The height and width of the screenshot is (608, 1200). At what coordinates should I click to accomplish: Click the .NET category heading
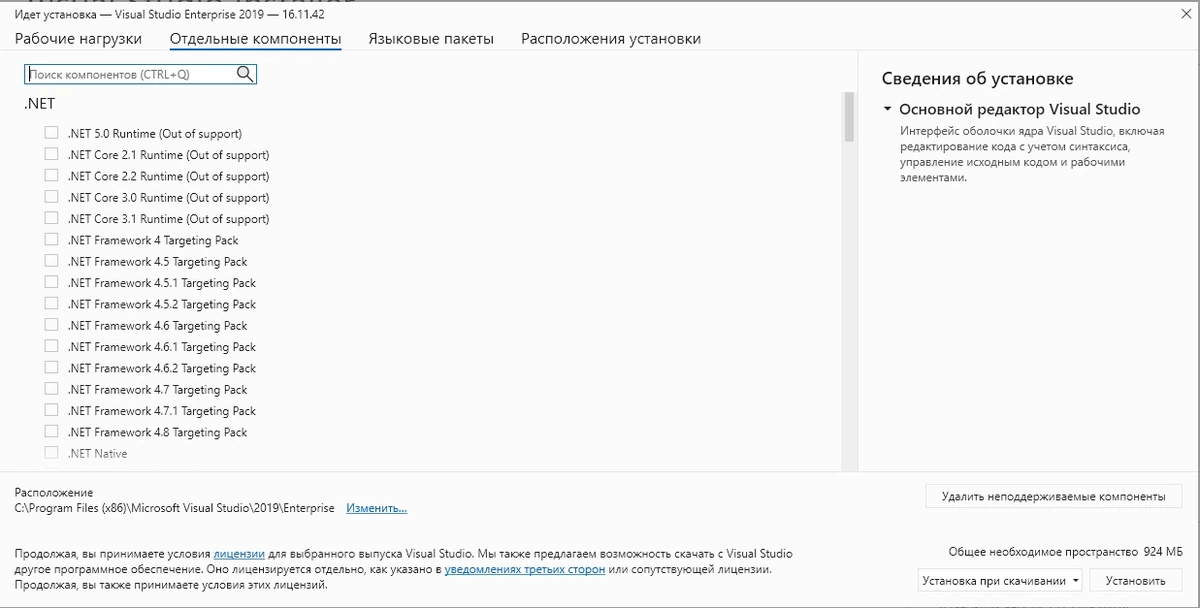pyautogui.click(x=39, y=103)
